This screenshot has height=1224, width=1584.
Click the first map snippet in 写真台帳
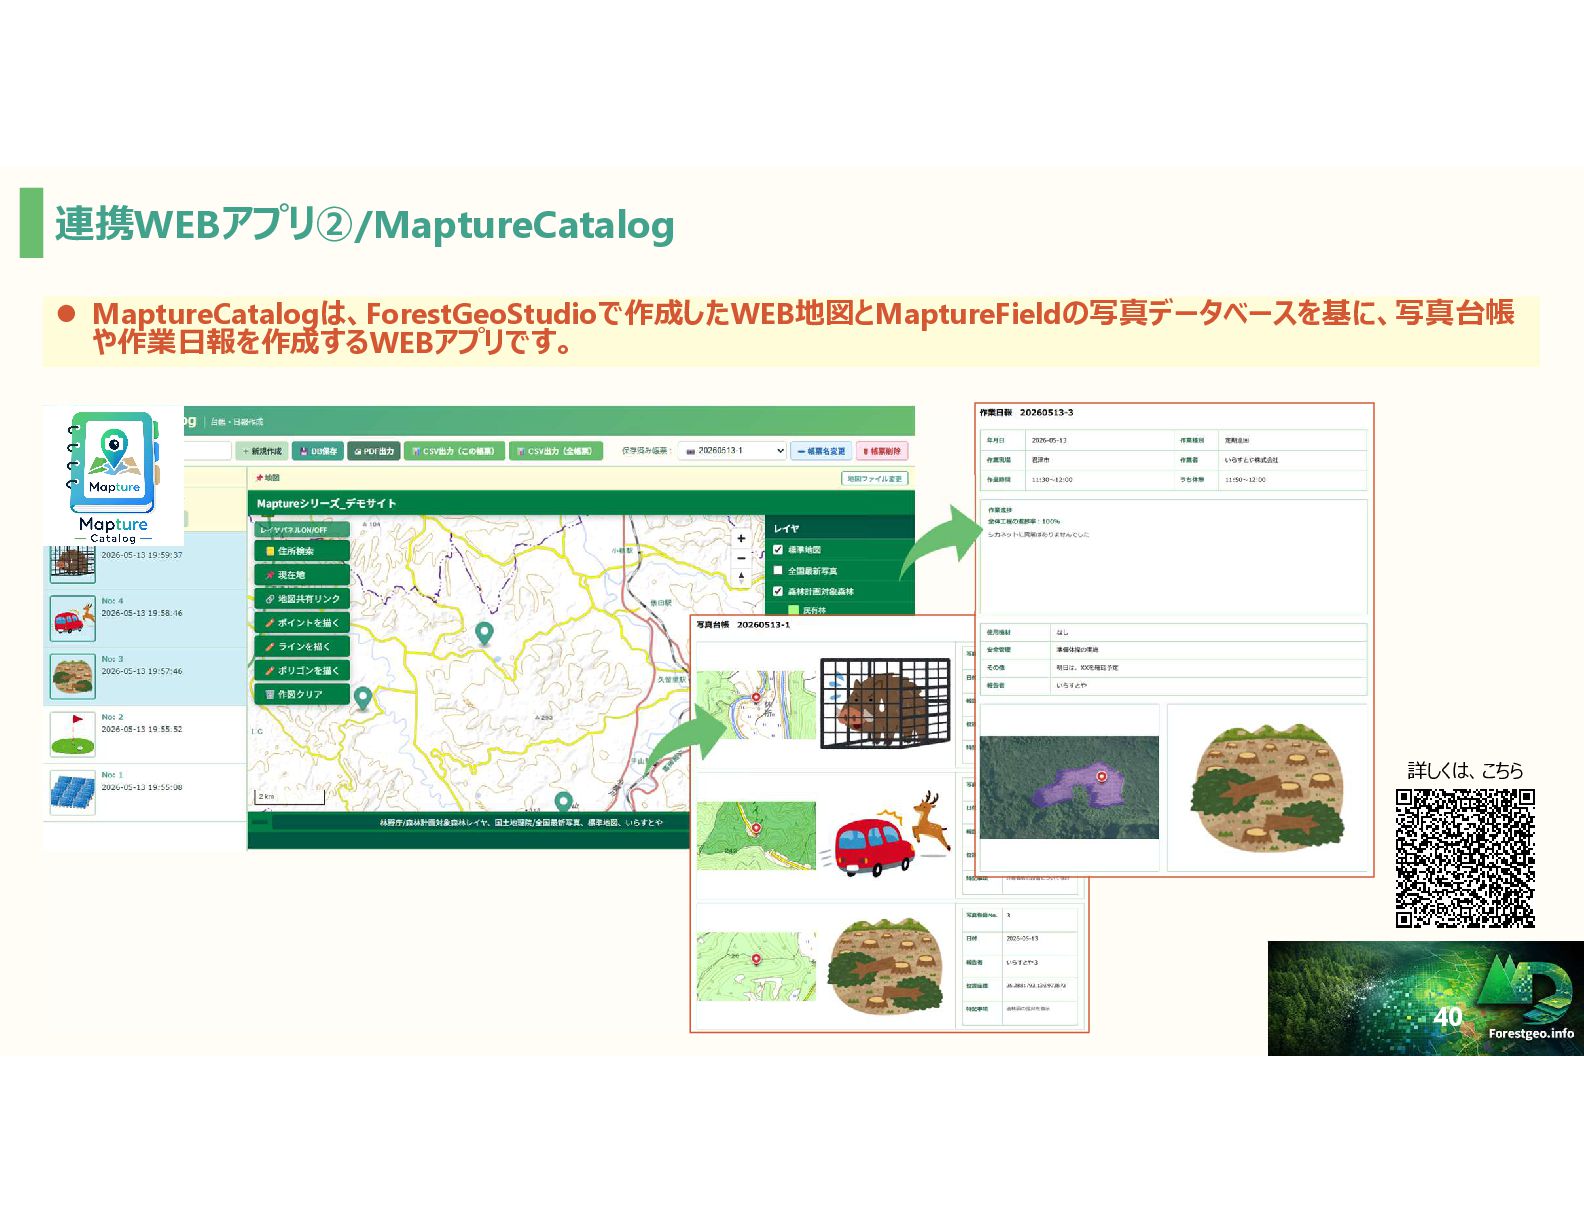(756, 705)
